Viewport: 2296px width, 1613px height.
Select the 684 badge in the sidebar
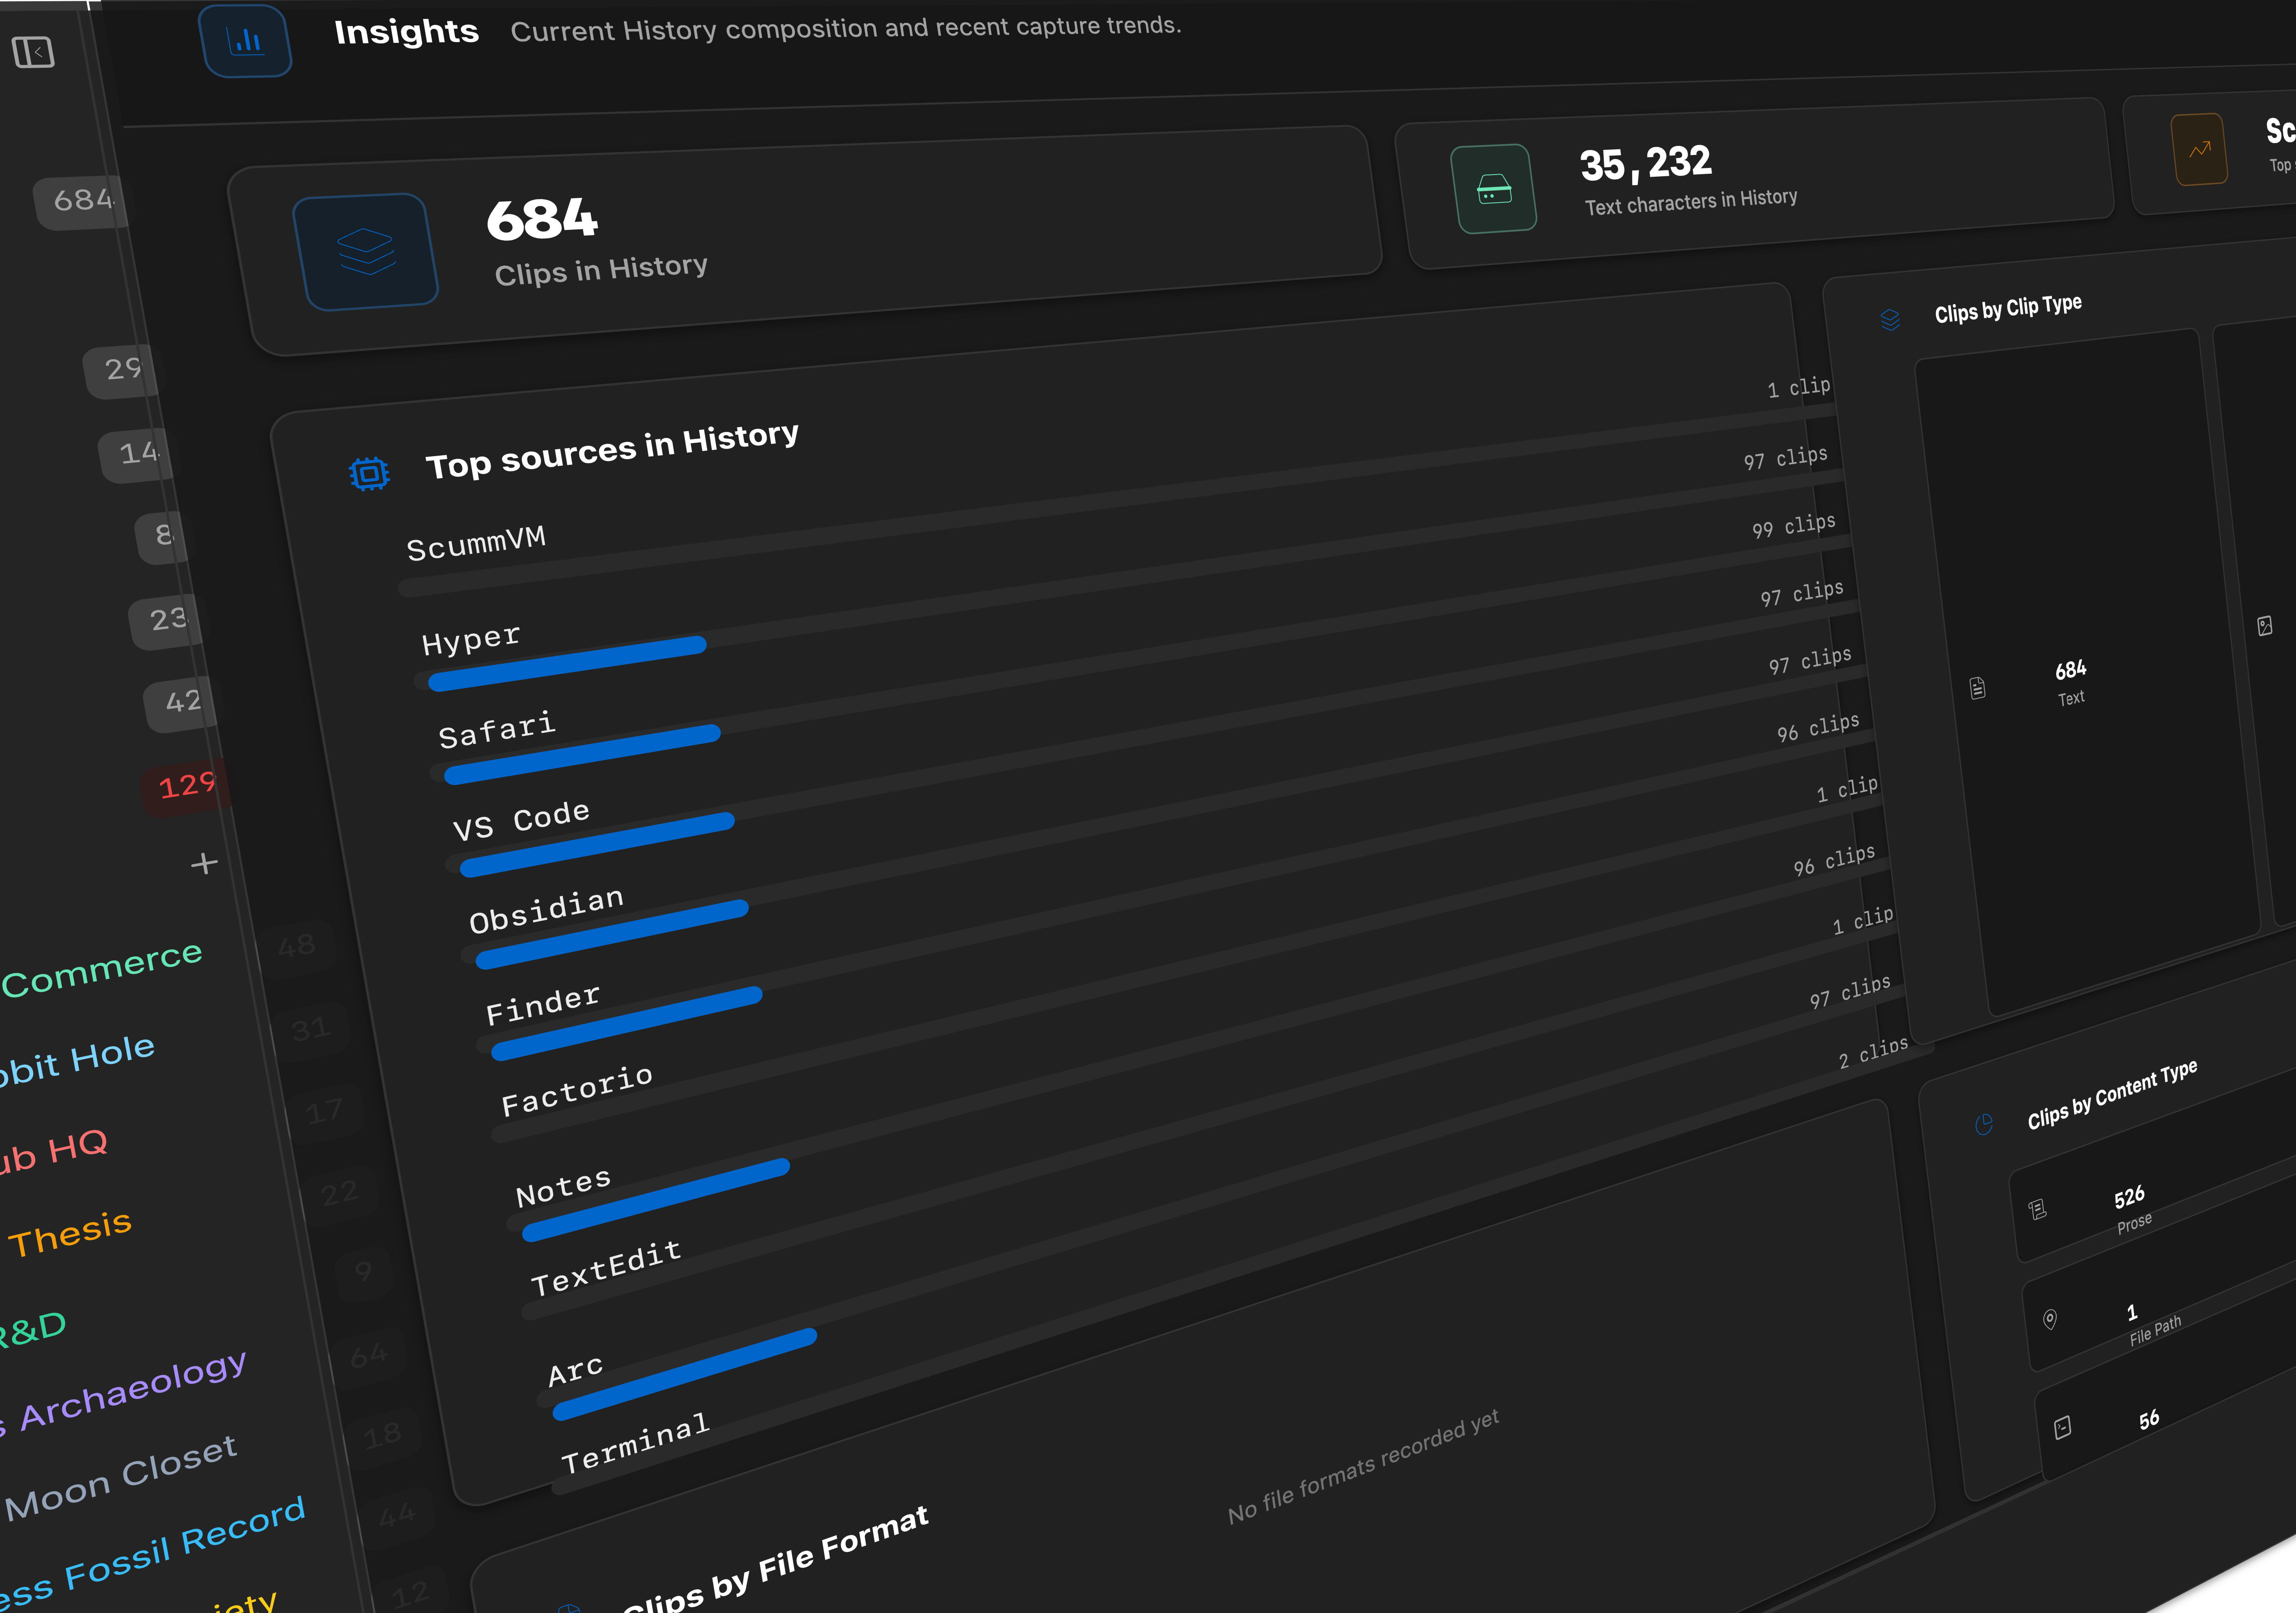pos(82,202)
